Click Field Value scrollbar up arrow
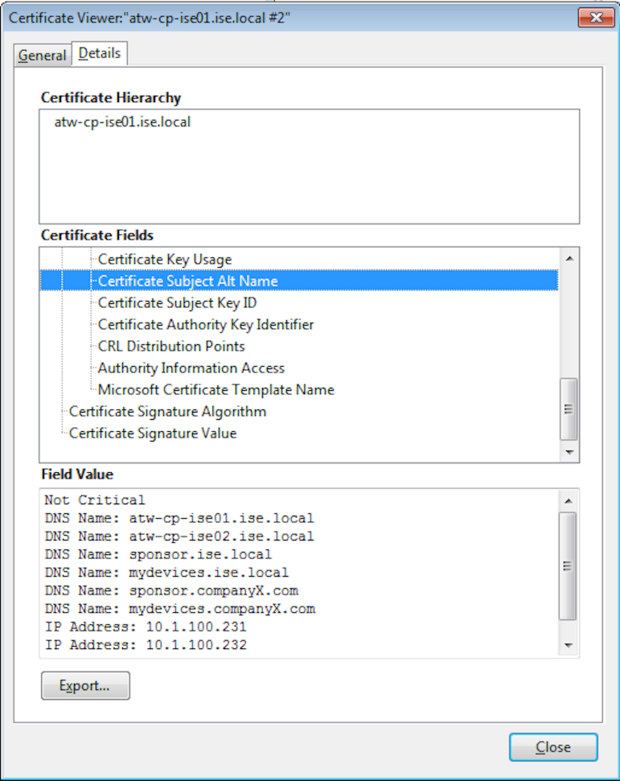Image resolution: width=620 pixels, height=781 pixels. (568, 501)
